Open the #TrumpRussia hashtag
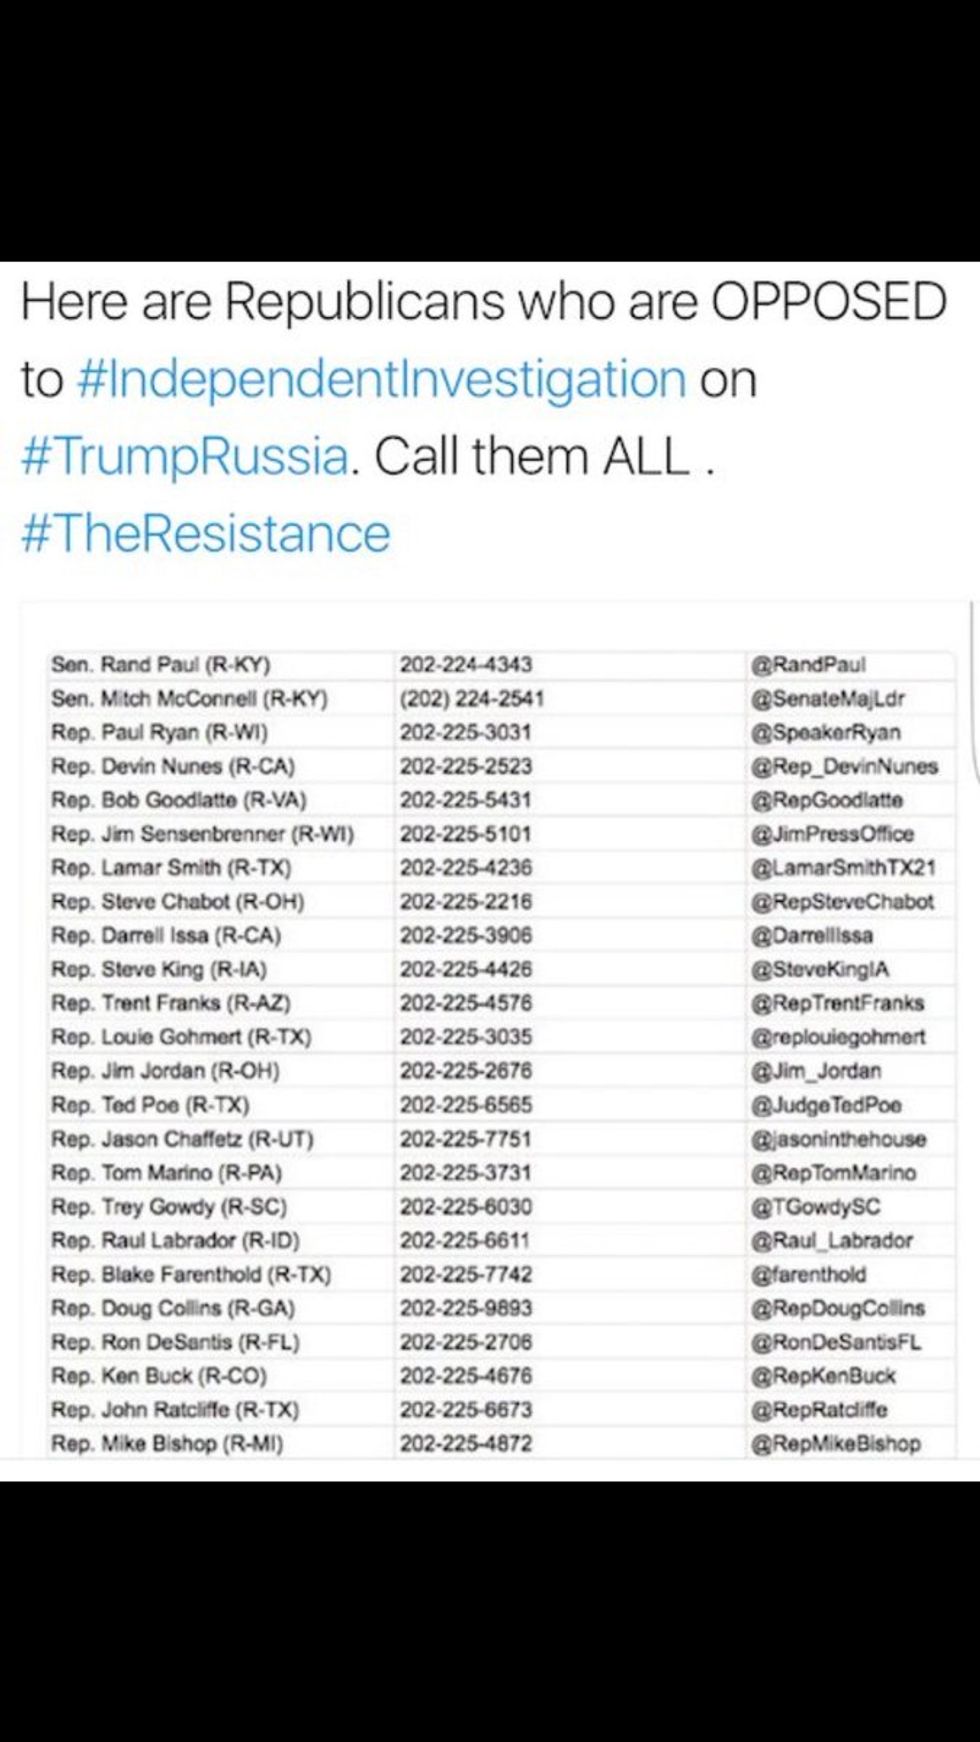The width and height of the screenshot is (980, 1742). click(x=184, y=456)
